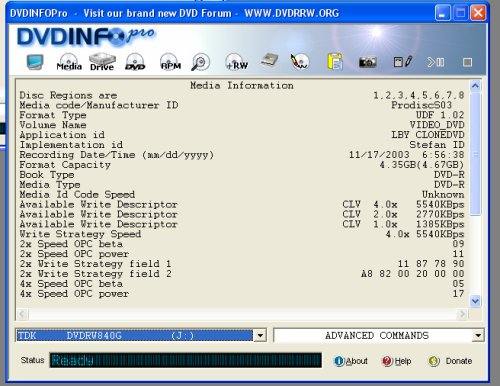Click the disc drive tray icon
The width and height of the screenshot is (500, 386).
tap(270, 60)
